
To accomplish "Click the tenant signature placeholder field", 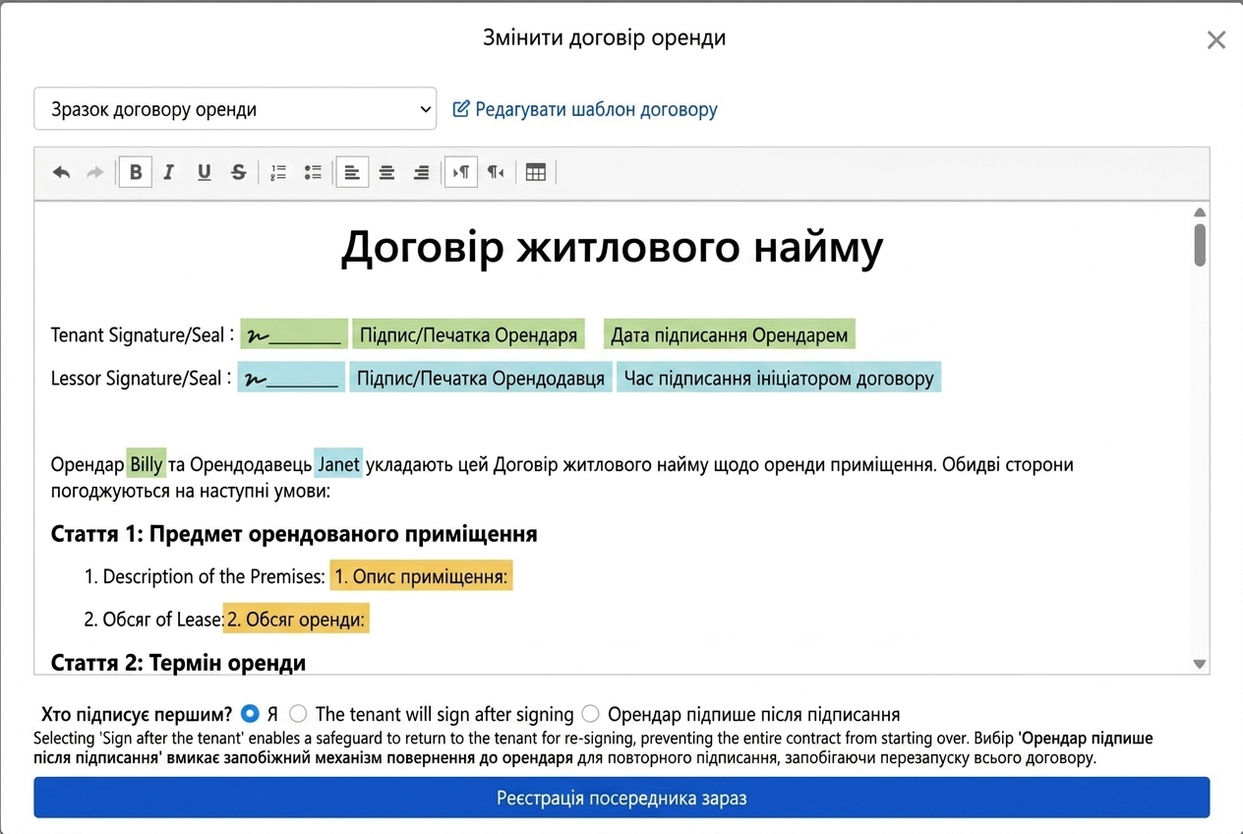I will click(294, 334).
